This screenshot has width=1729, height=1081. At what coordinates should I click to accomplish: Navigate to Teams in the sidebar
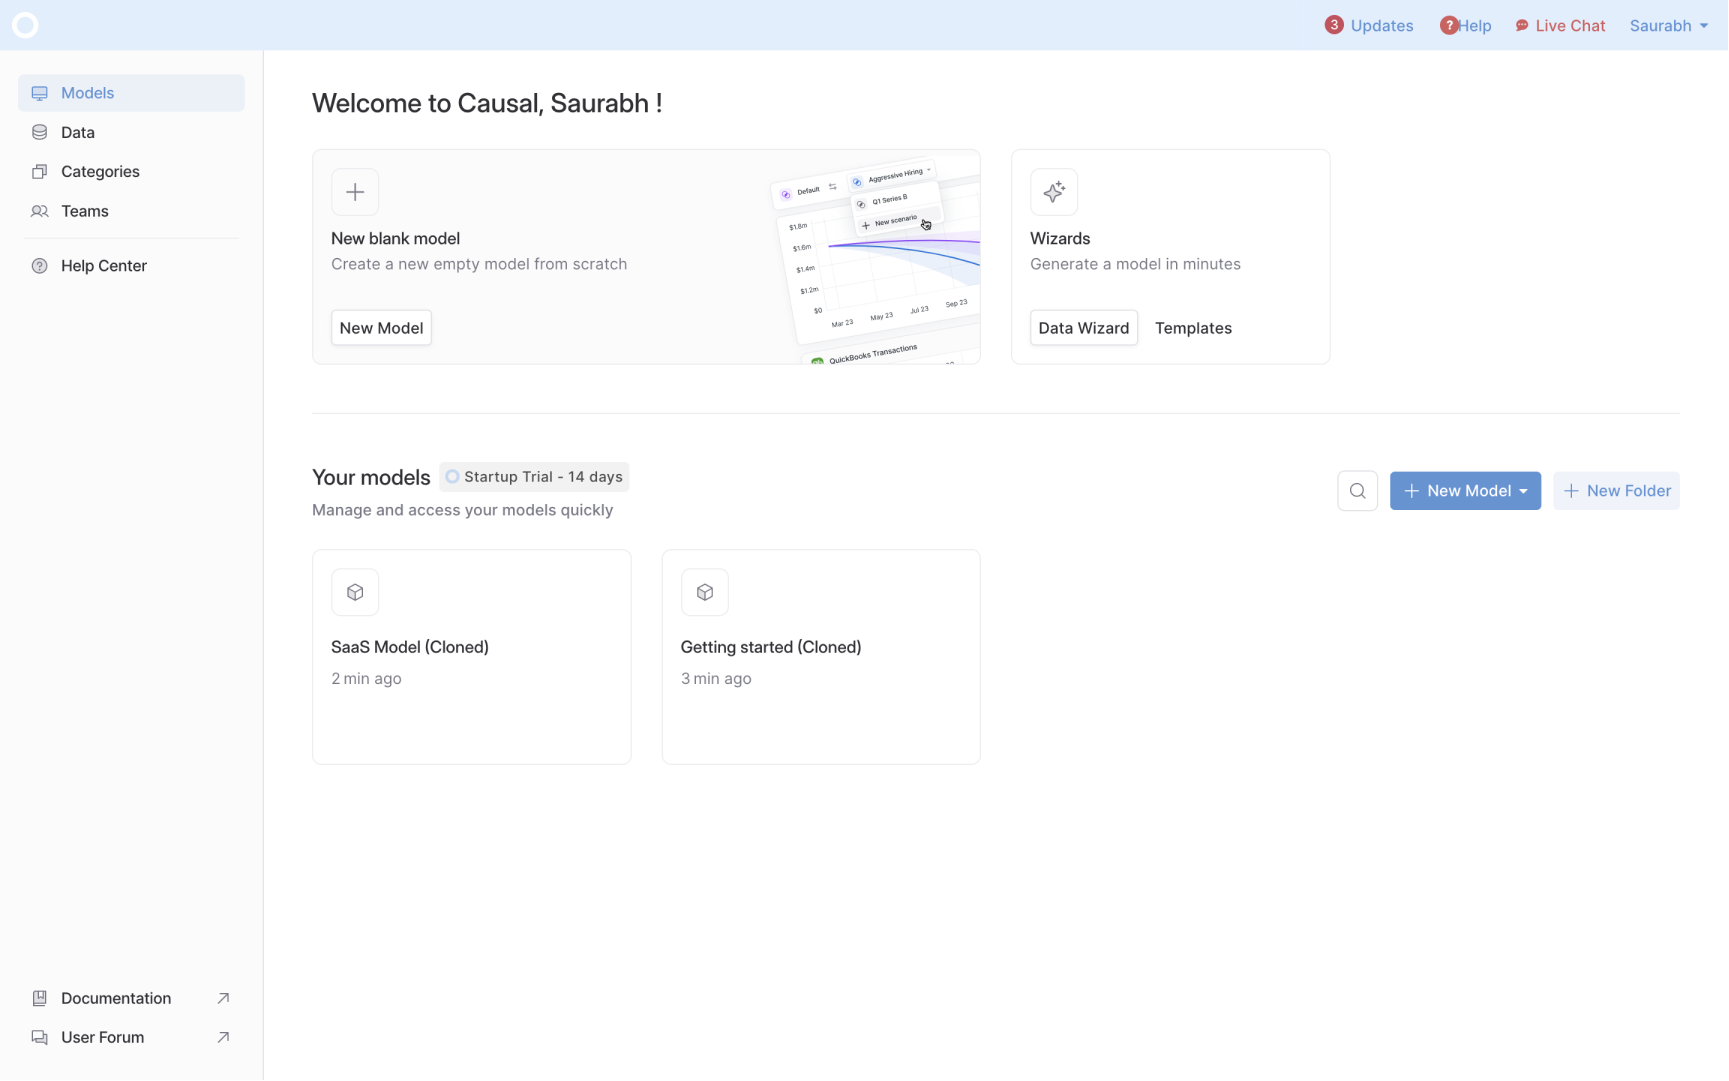tap(84, 211)
